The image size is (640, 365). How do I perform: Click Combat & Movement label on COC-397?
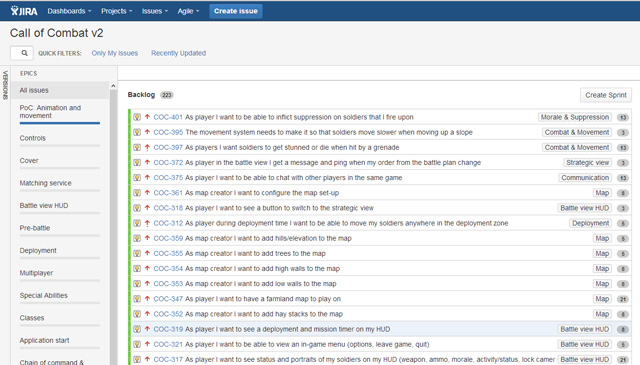(x=577, y=147)
